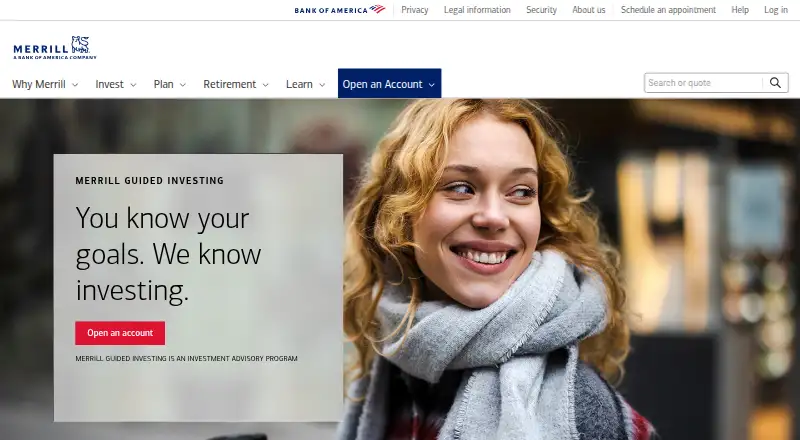
Task: Visit the Security page link
Action: coord(541,10)
